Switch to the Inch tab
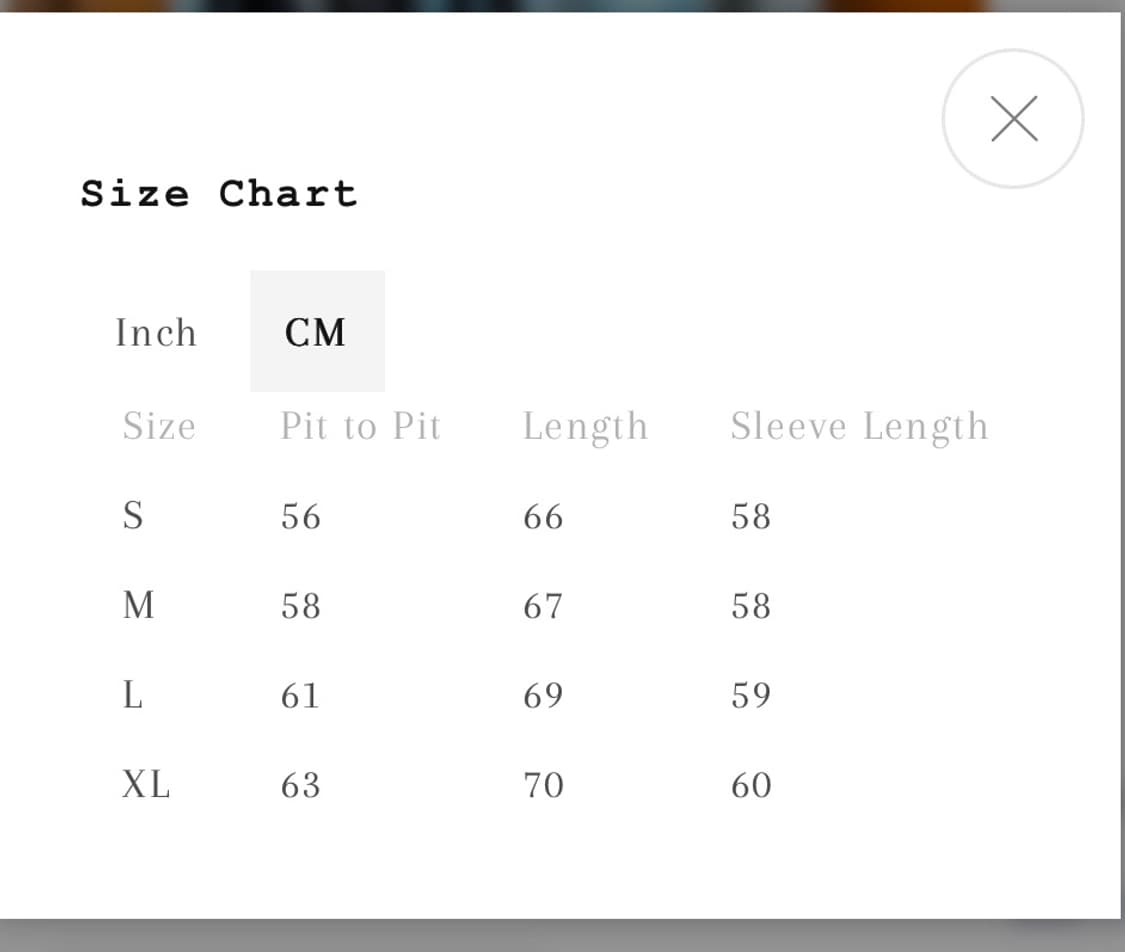 coord(156,332)
